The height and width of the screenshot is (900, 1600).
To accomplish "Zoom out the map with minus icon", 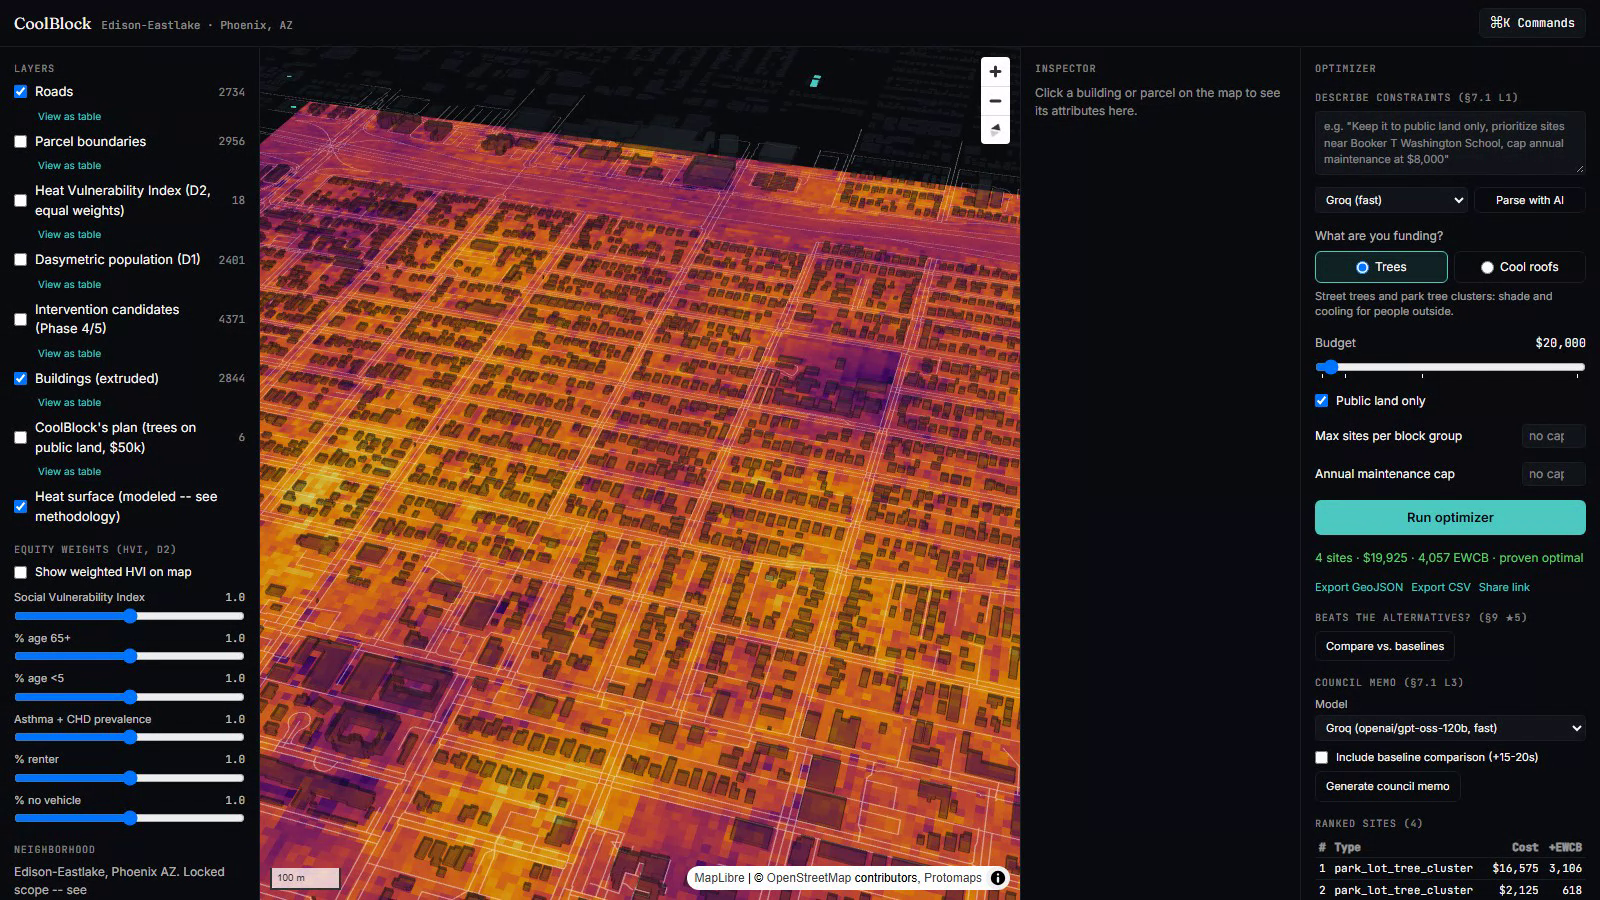I will tap(995, 101).
